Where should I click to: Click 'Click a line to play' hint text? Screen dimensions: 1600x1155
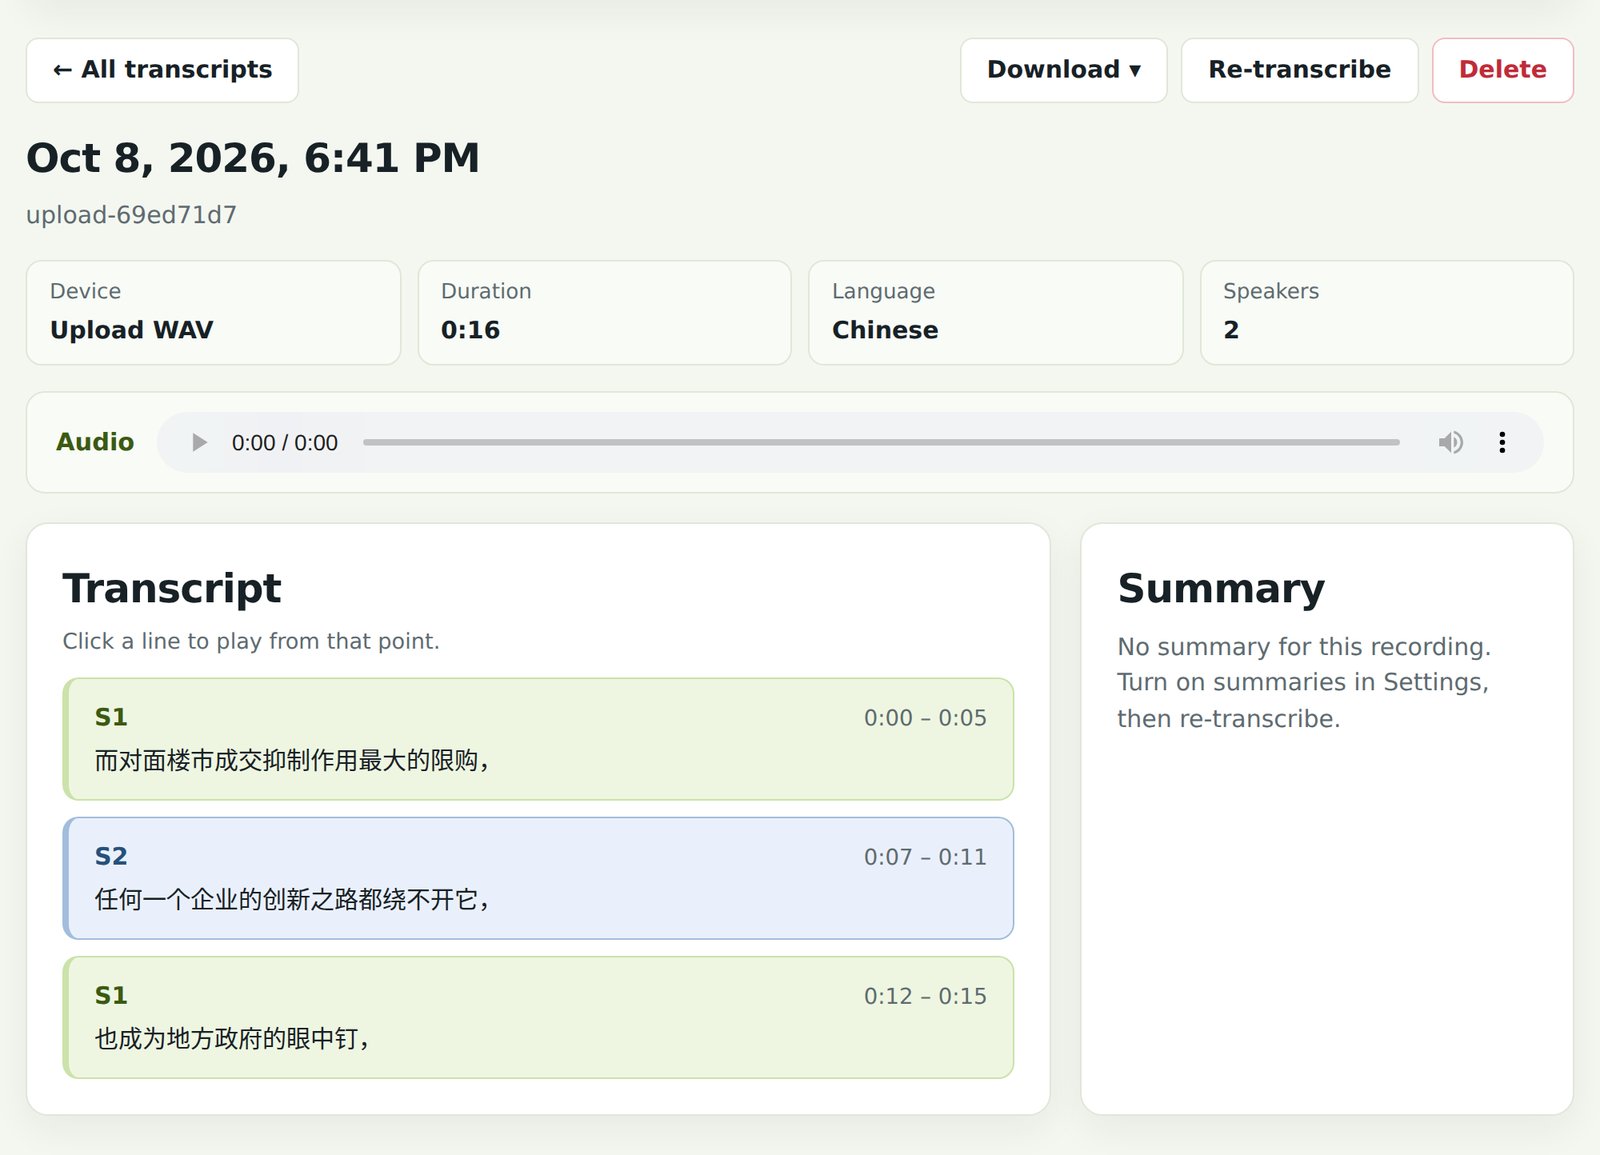(x=251, y=641)
